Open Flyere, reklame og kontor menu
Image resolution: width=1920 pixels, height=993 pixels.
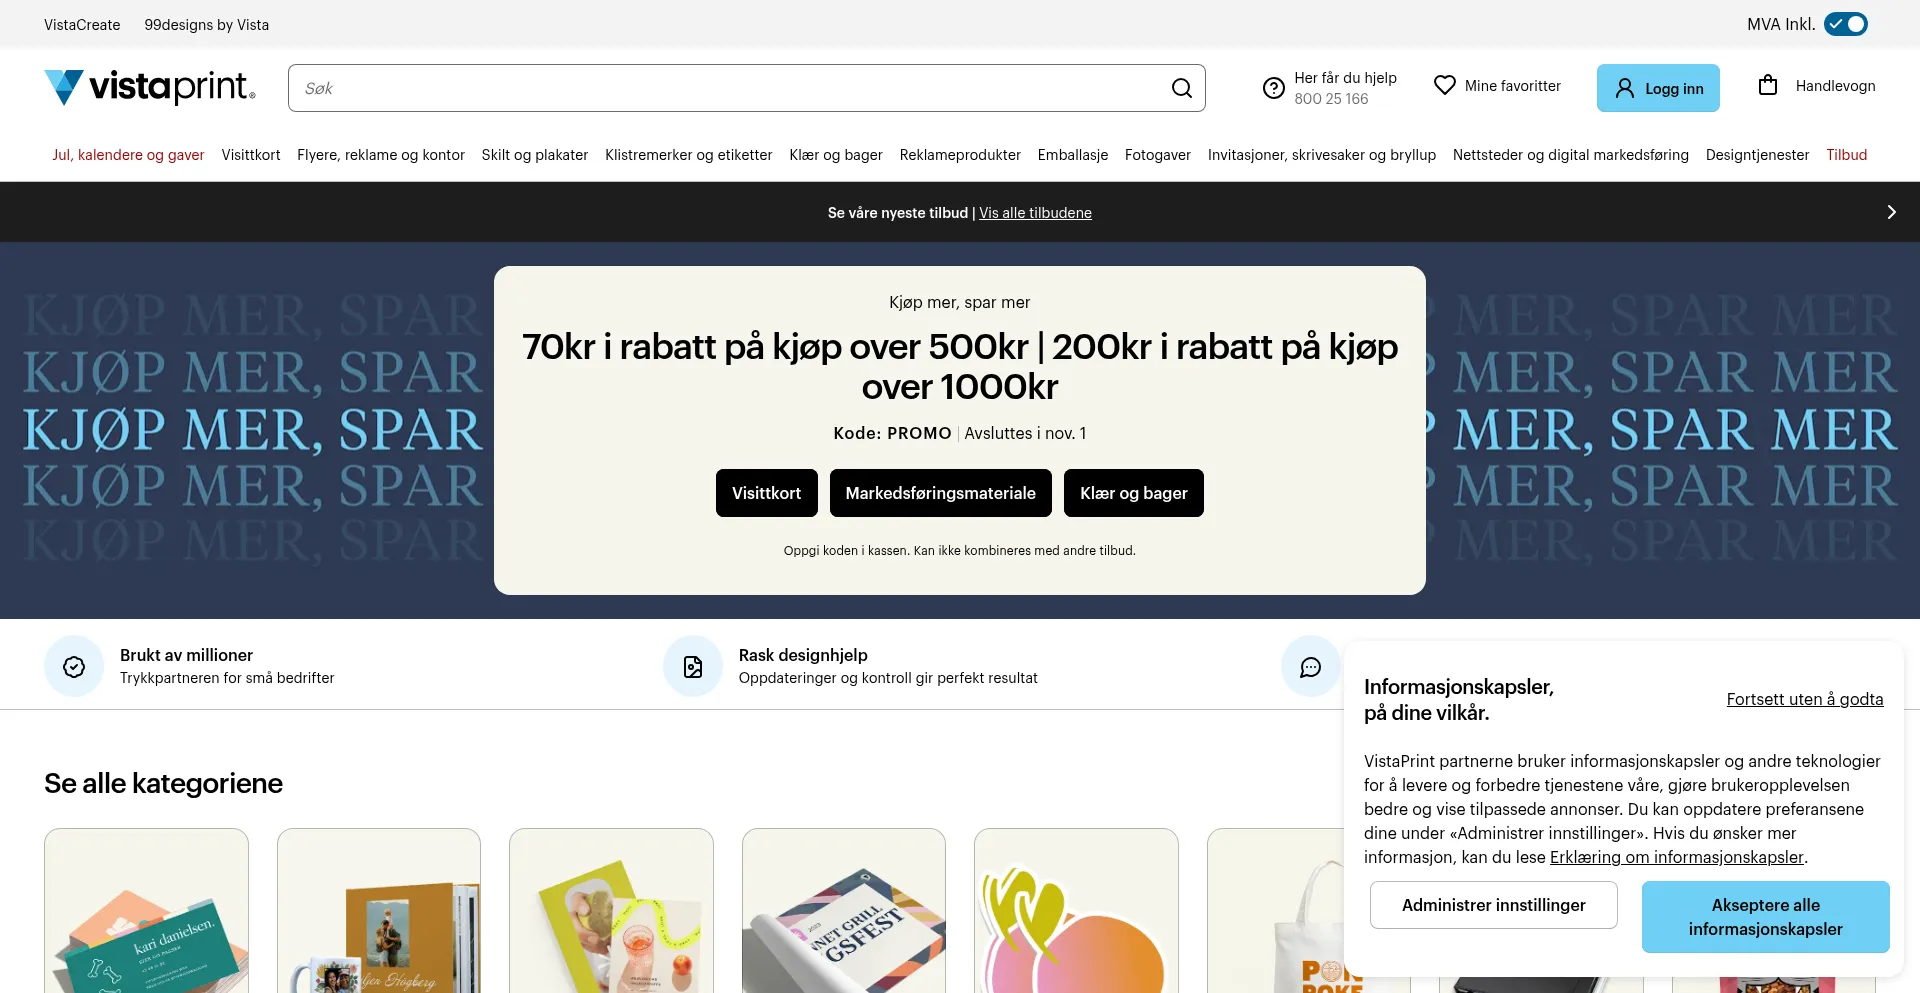point(381,155)
